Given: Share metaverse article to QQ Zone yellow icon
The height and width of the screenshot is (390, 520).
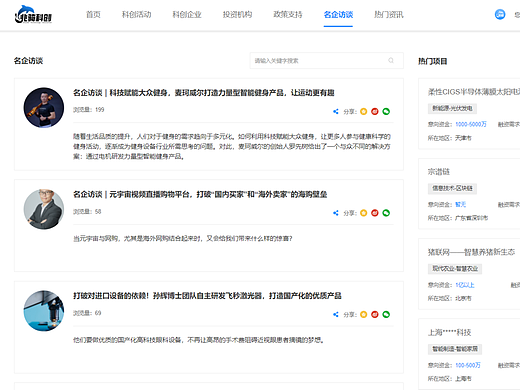Looking at the screenshot, I should click(364, 213).
